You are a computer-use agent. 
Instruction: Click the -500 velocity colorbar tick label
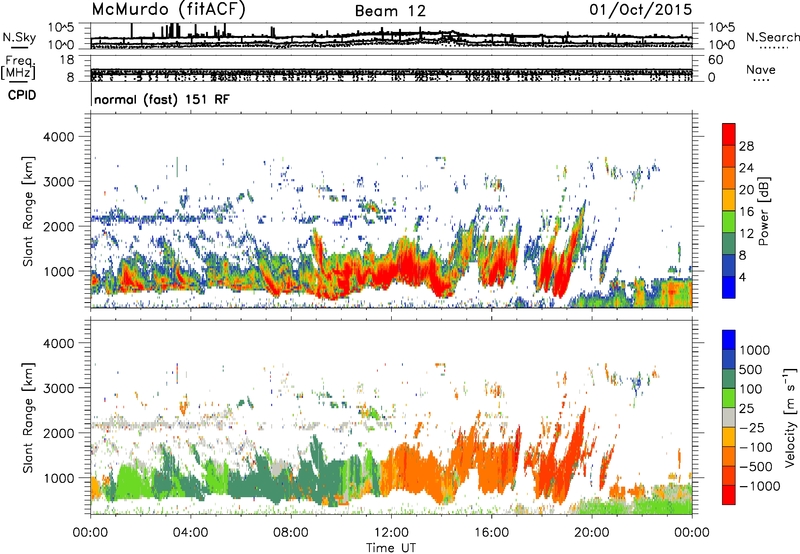click(756, 466)
